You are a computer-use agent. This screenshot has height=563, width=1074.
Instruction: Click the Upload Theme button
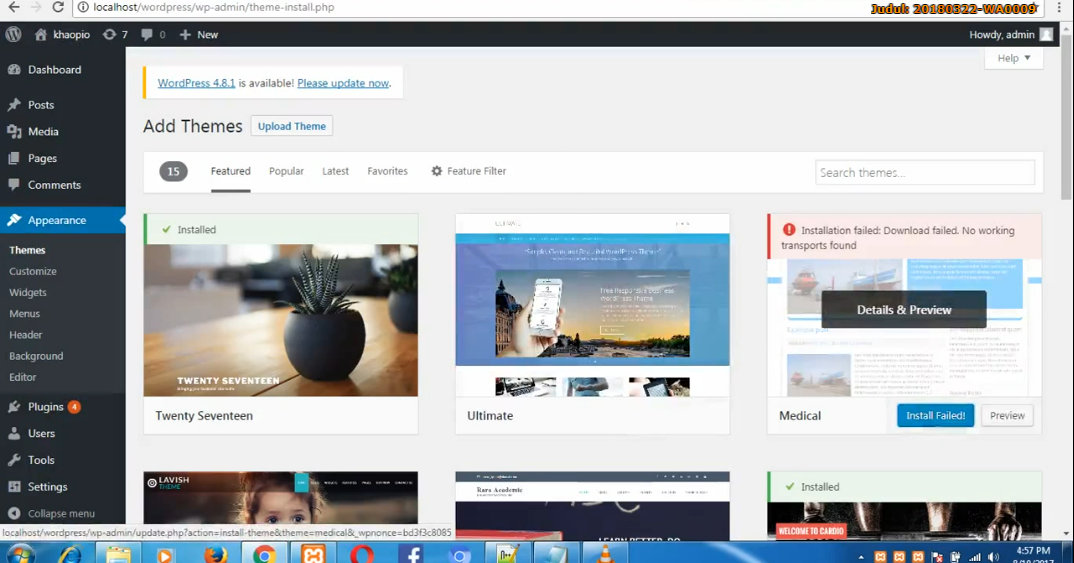[x=292, y=126]
